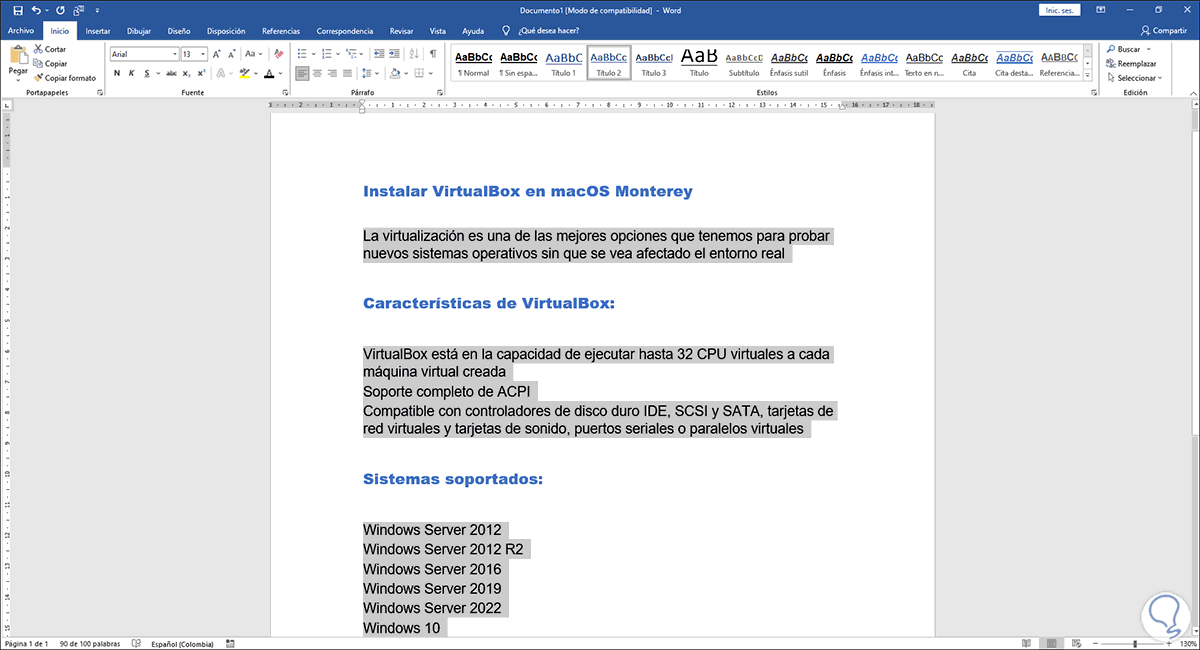Apply the Título 1 style
The width and height of the screenshot is (1200, 650).
click(x=563, y=63)
